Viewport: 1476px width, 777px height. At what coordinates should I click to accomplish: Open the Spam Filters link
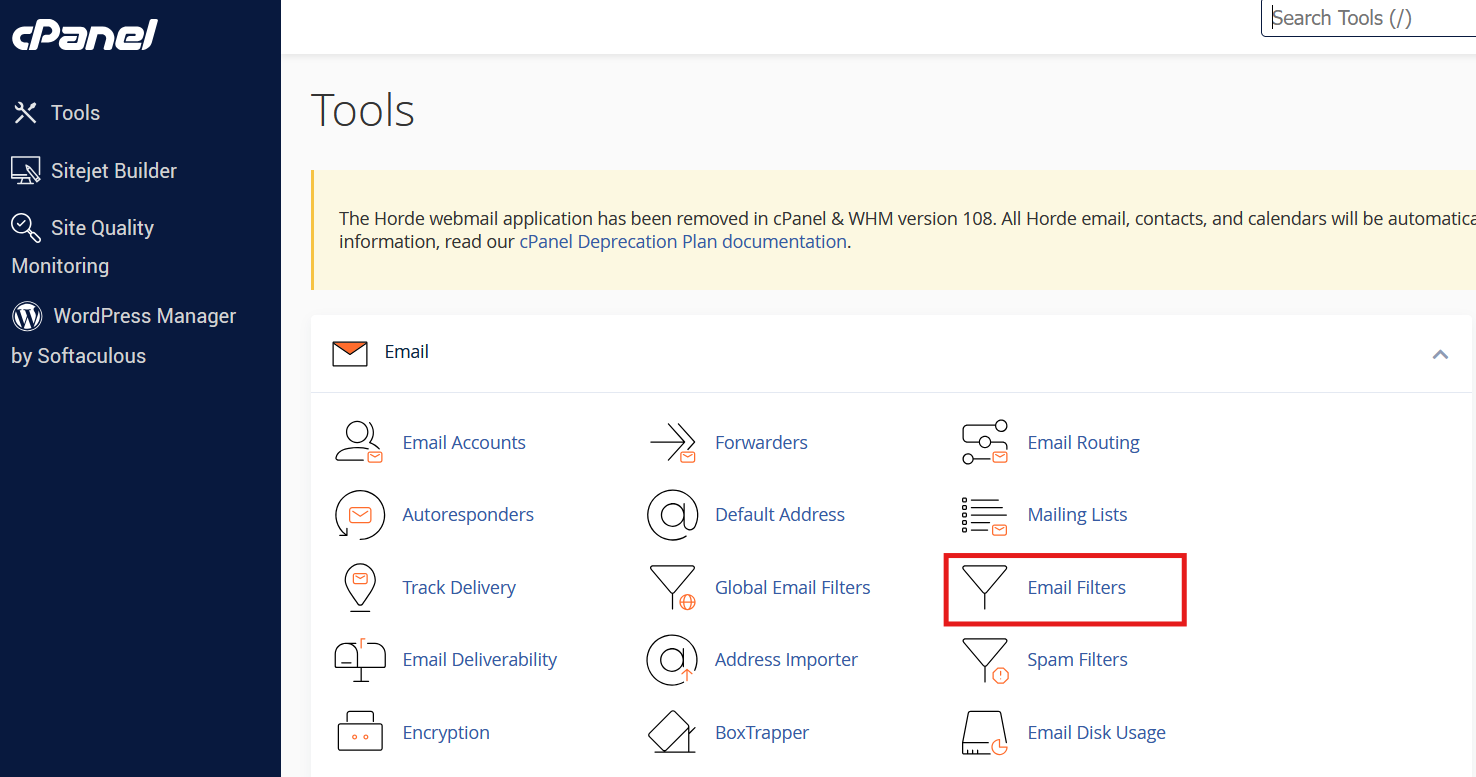[1077, 660]
